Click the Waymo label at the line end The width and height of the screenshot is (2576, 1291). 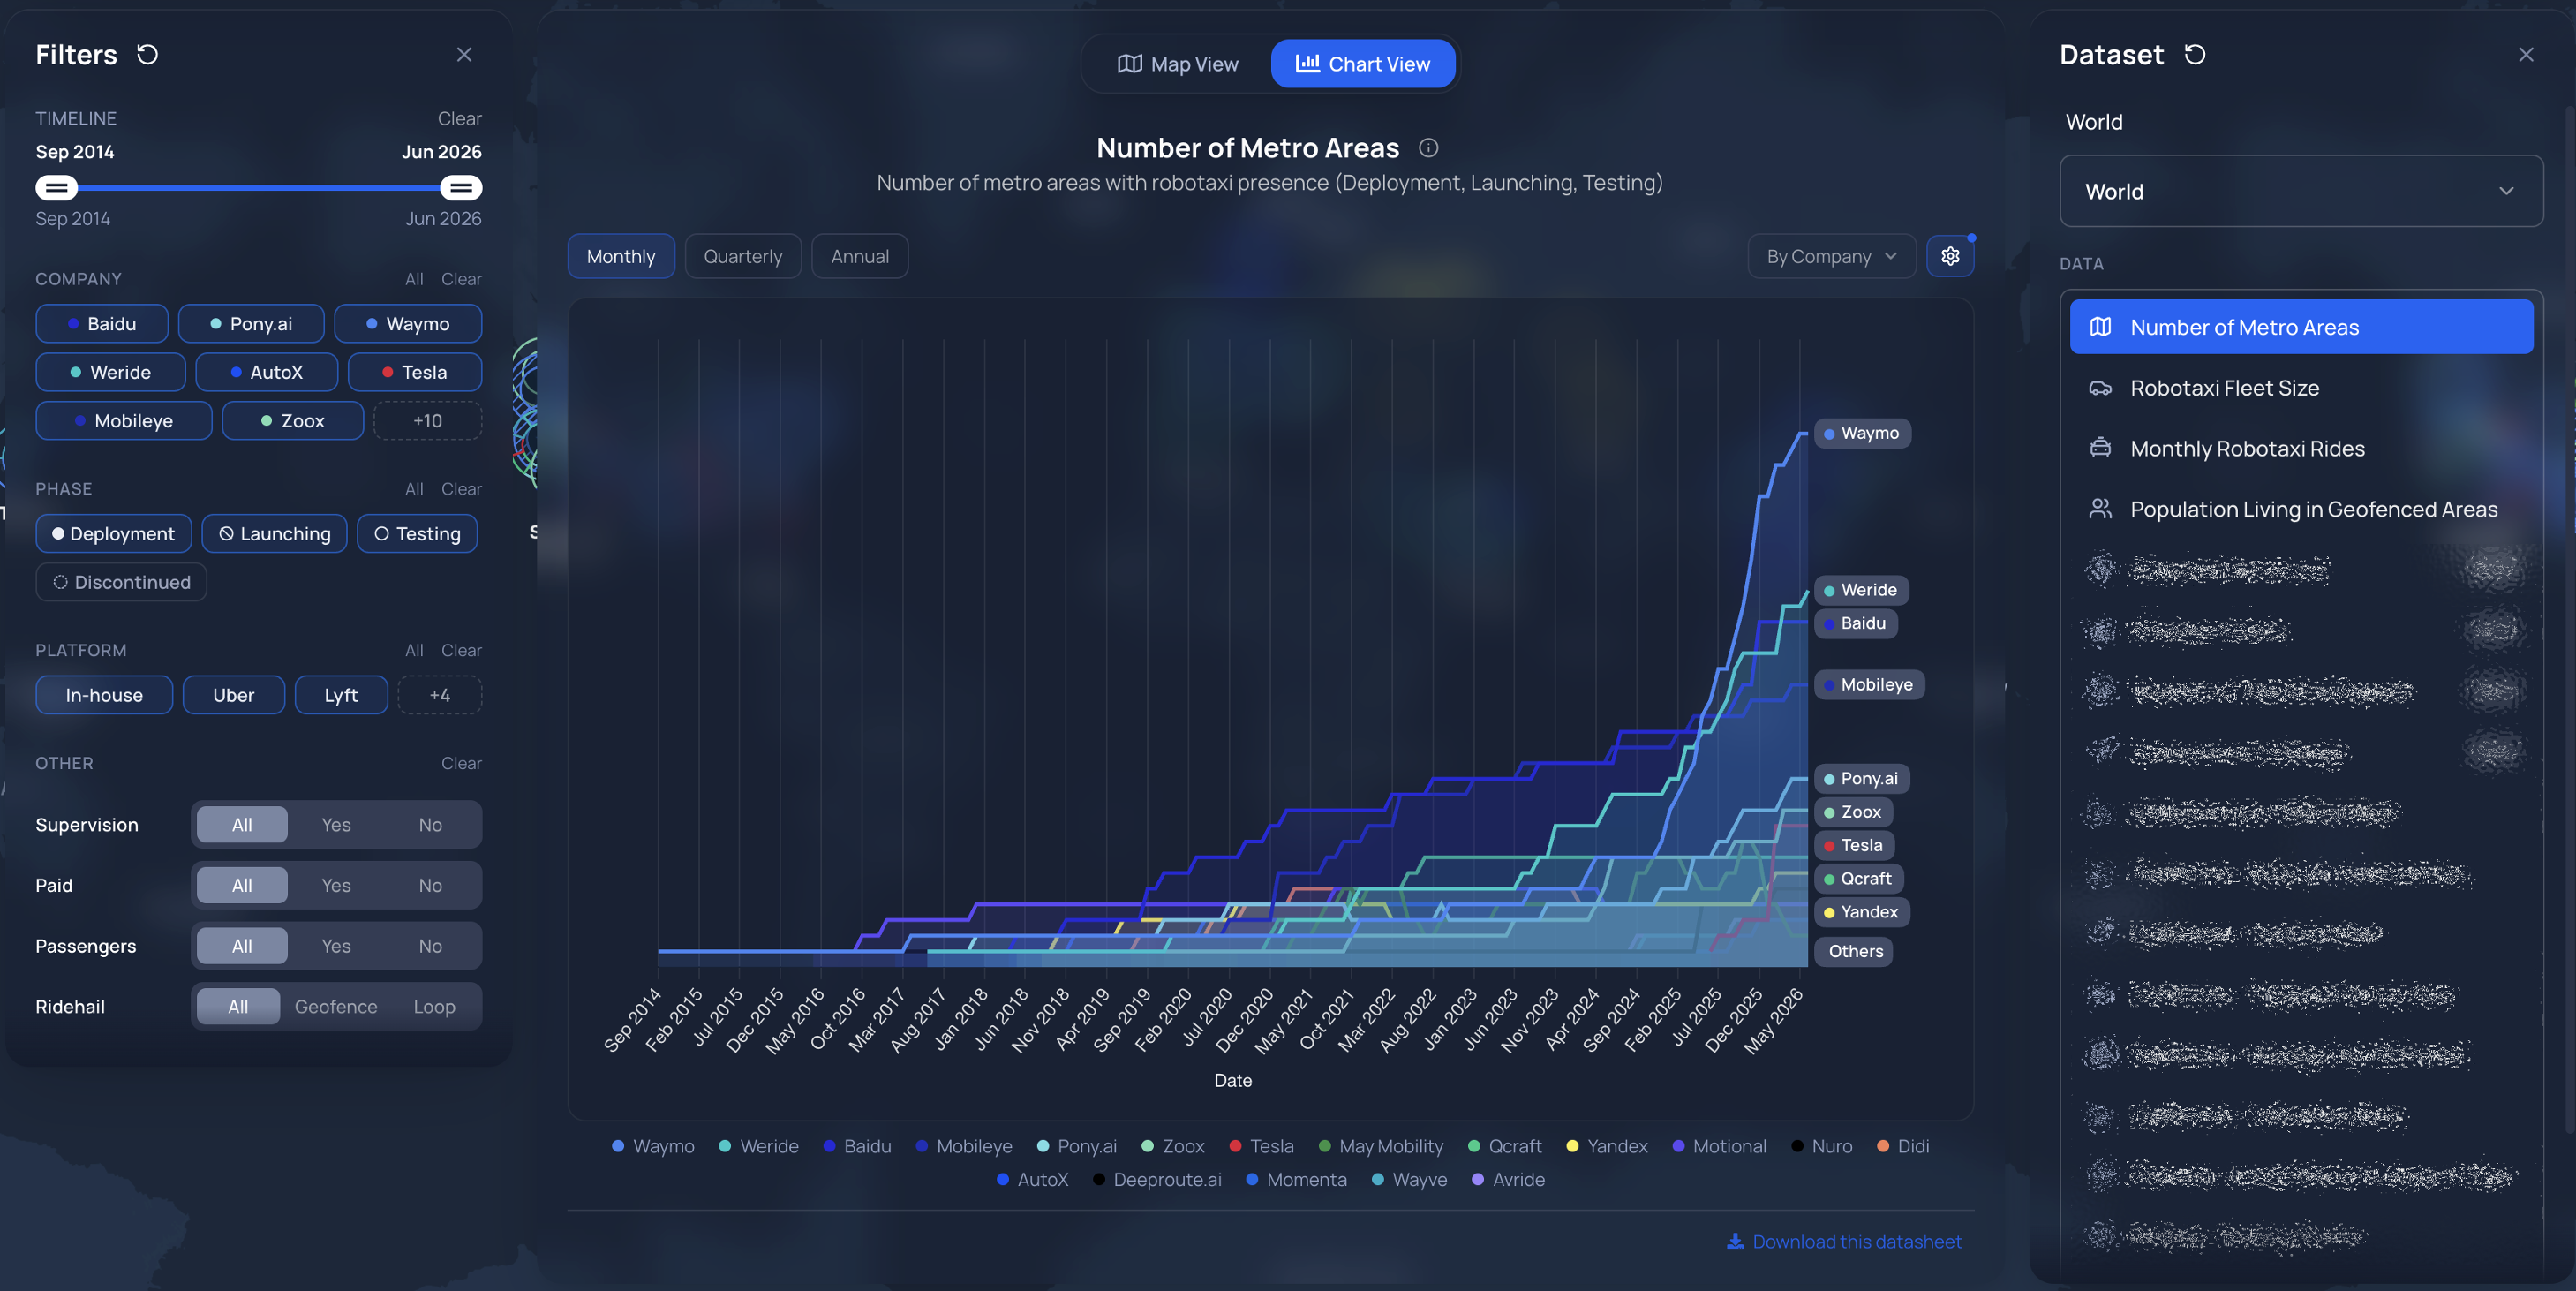coord(1862,433)
